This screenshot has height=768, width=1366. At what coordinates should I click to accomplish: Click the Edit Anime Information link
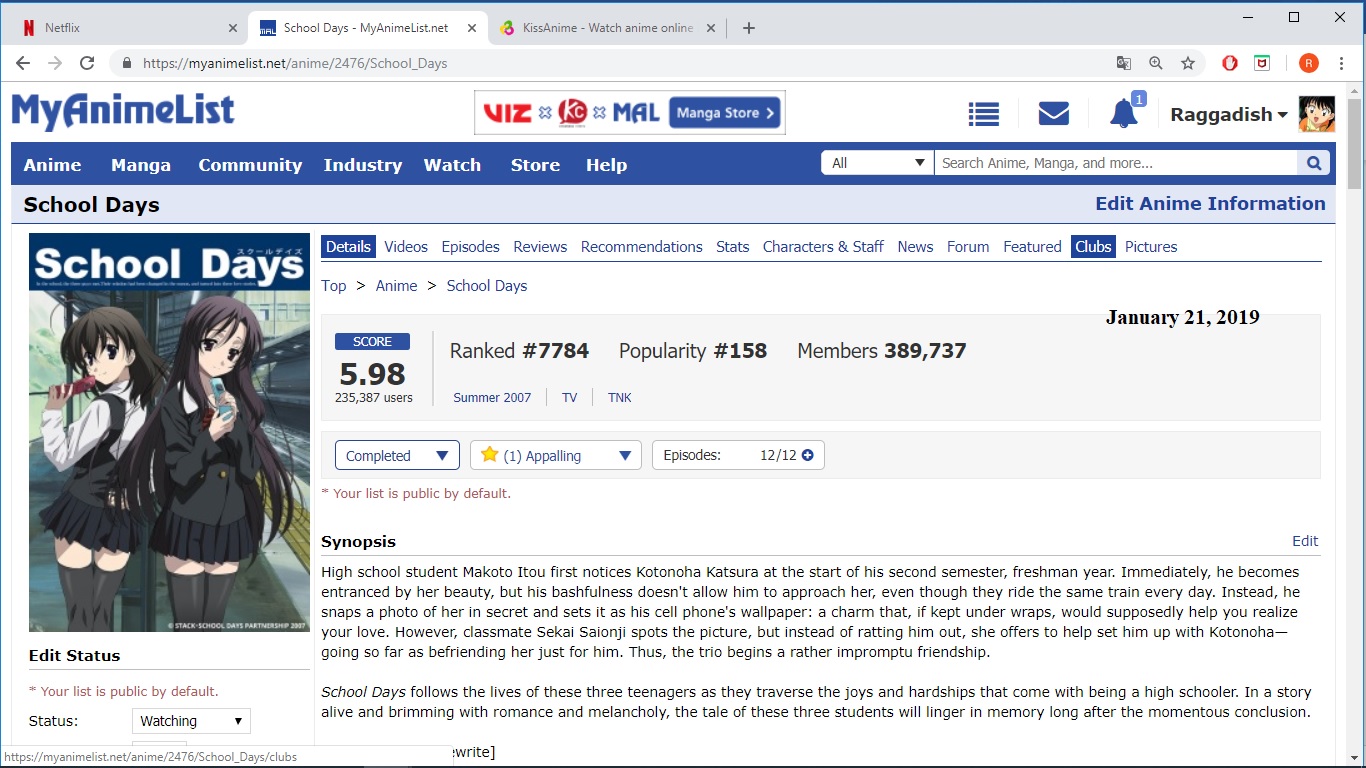click(x=1210, y=204)
